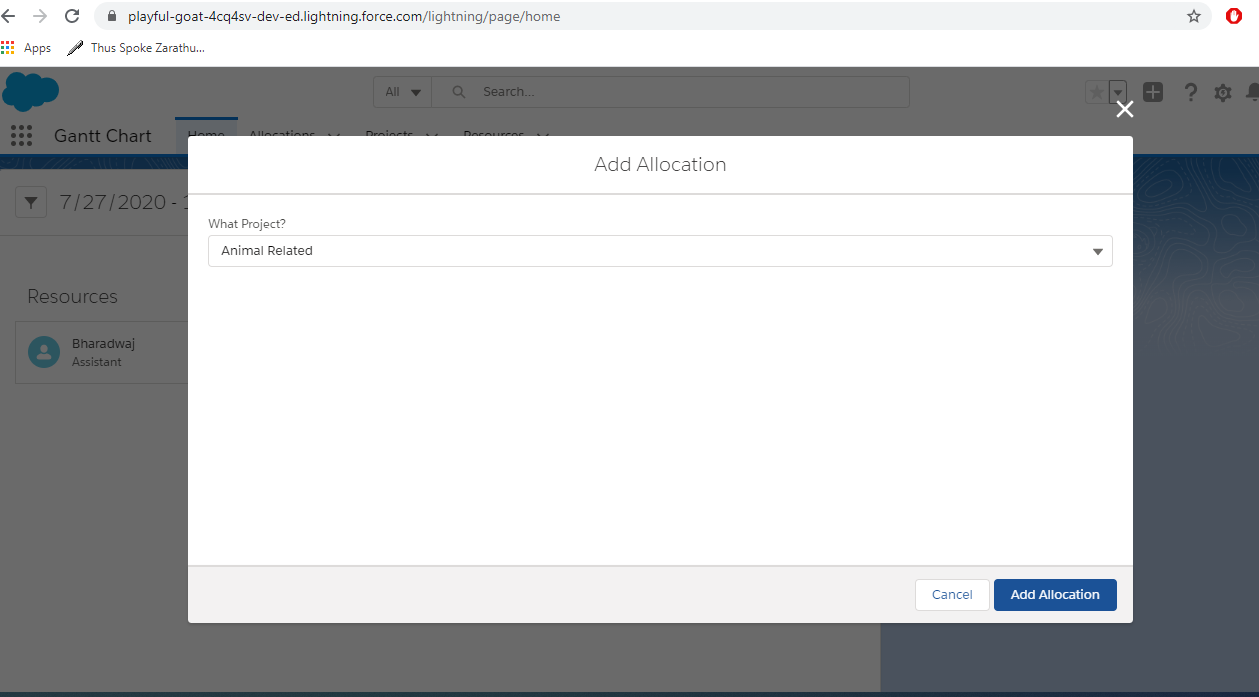Open the Resources tab
Image resolution: width=1259 pixels, height=697 pixels.
tap(494, 135)
